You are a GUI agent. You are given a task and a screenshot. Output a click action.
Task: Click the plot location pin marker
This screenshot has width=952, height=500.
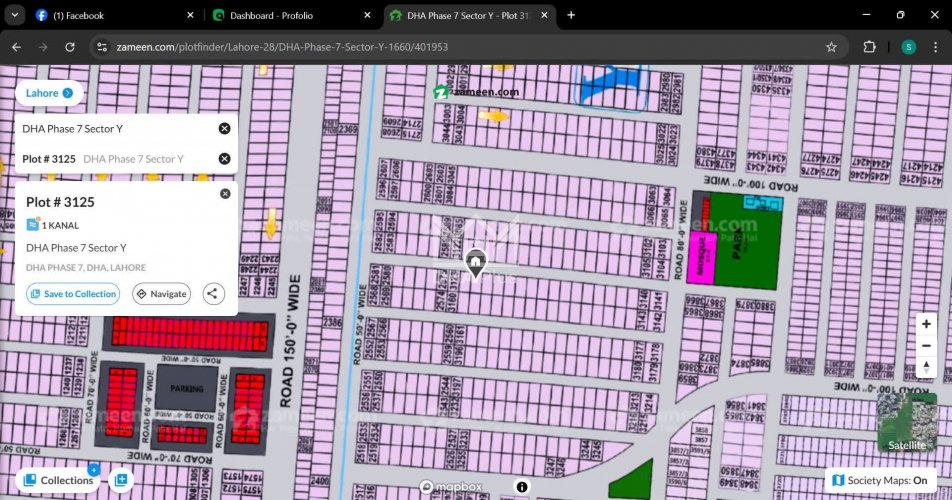[476, 263]
